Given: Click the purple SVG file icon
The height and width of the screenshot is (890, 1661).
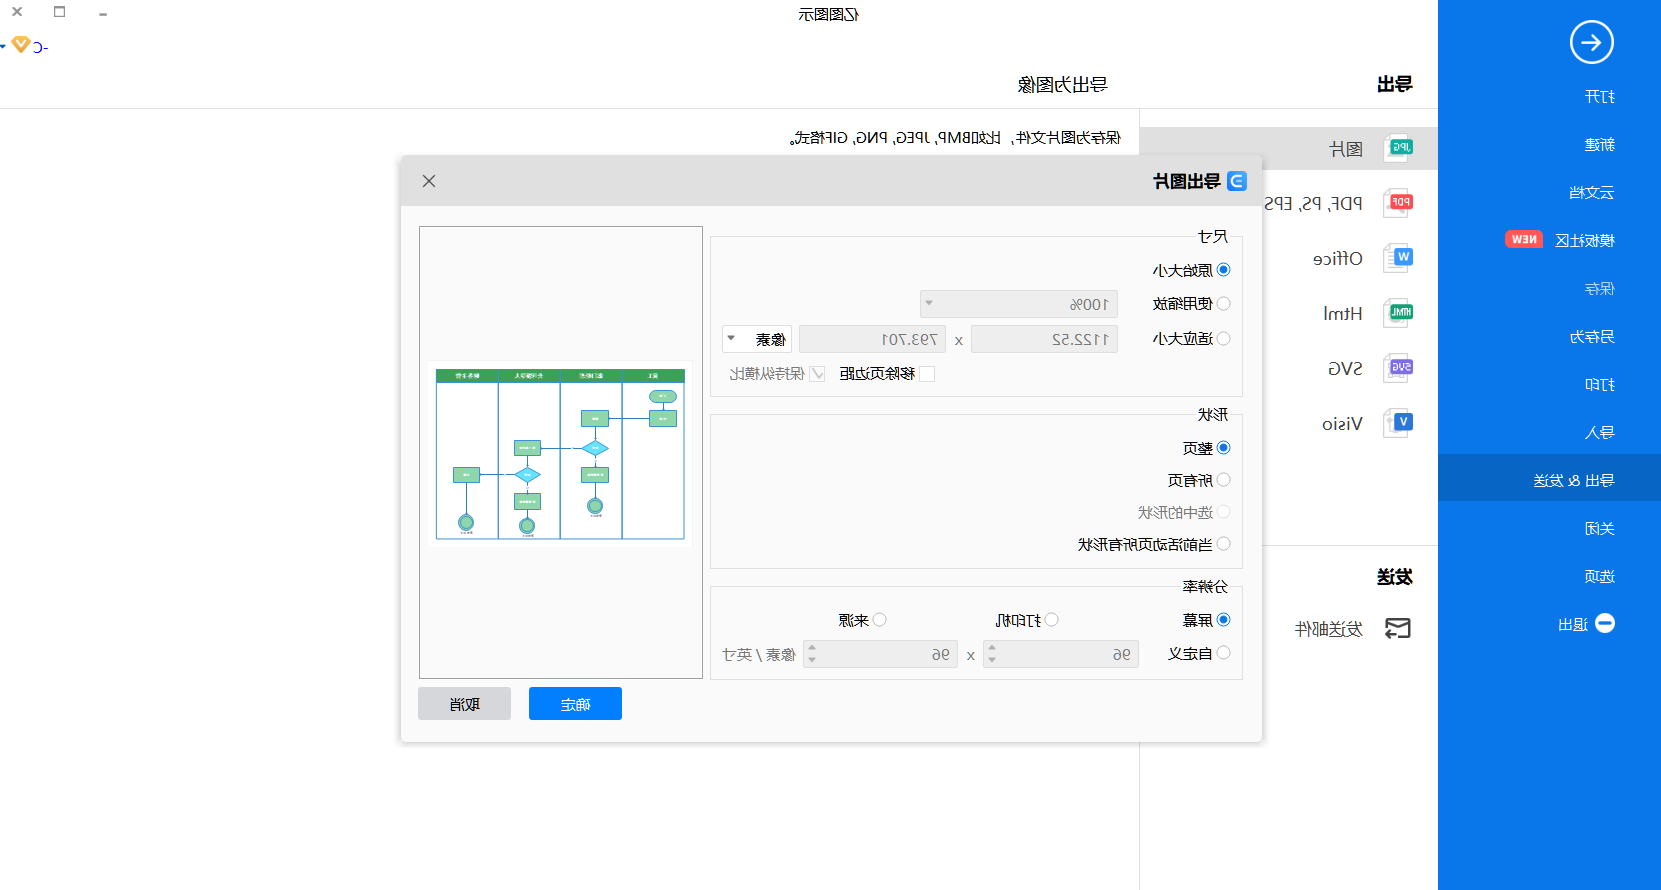Looking at the screenshot, I should (x=1398, y=368).
